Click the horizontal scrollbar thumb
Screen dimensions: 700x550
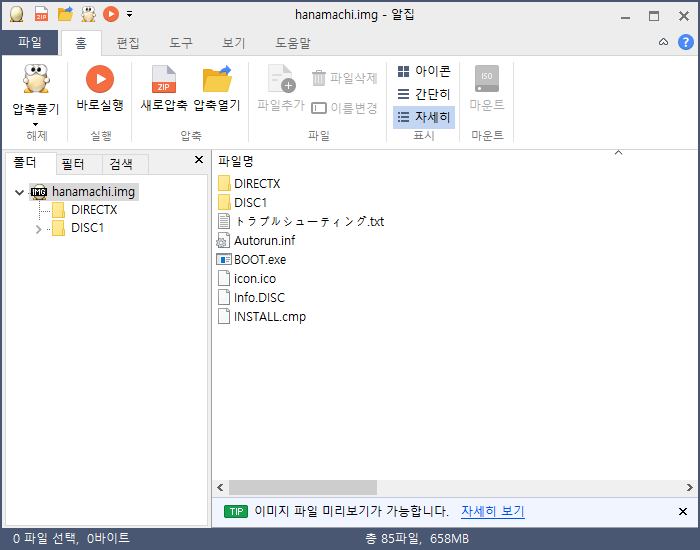pos(303,488)
